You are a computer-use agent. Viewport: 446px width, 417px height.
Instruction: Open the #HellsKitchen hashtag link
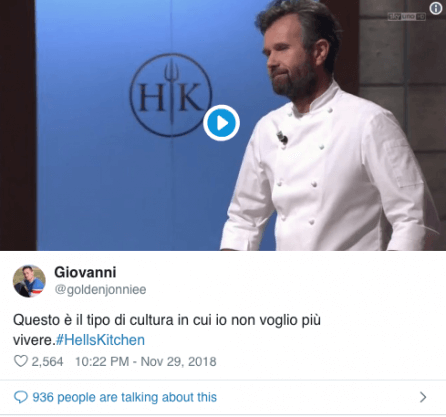tap(100, 340)
